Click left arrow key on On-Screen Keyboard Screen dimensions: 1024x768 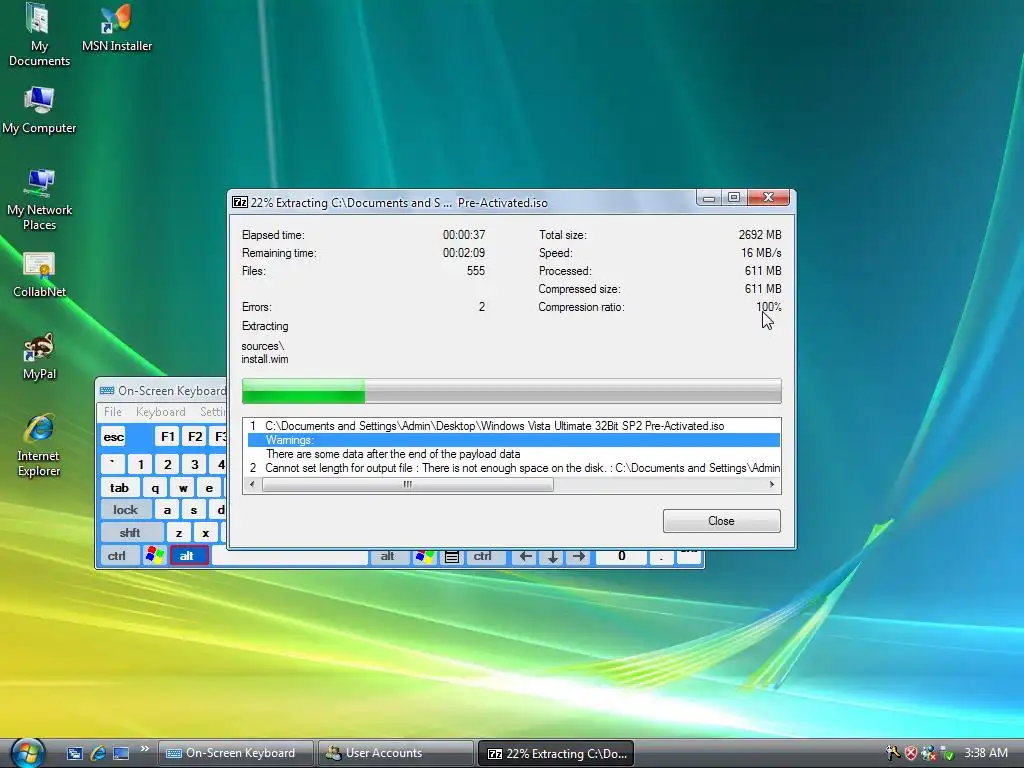[x=525, y=556]
